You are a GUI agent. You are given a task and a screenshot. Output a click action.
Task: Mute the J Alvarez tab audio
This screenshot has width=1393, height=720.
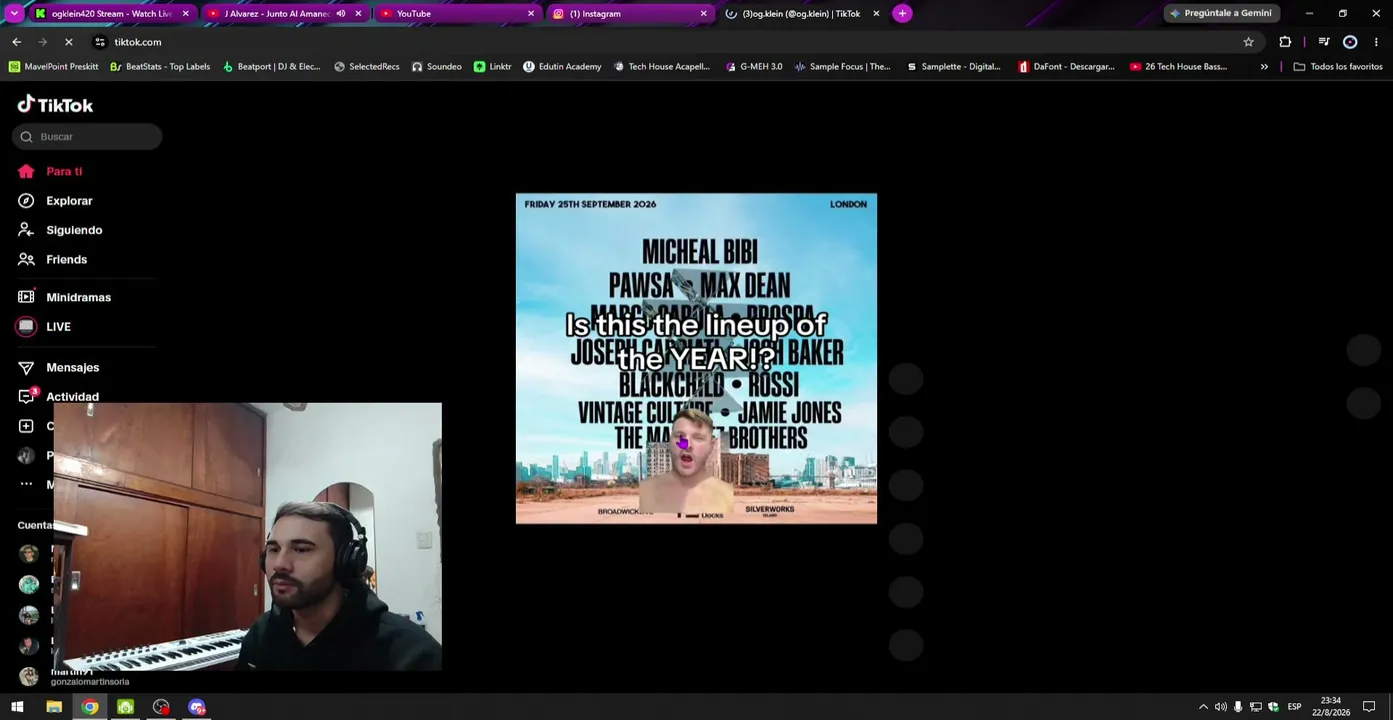coord(341,14)
